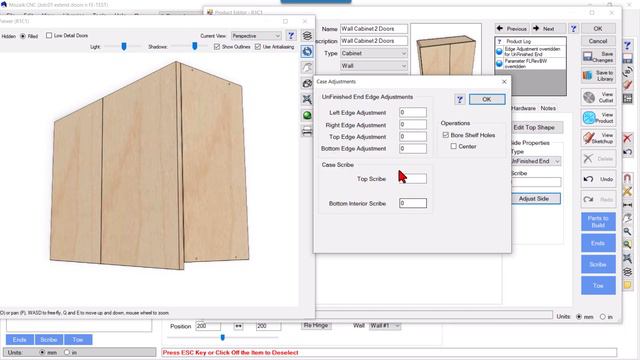Screen dimensions: 640x360
Task: Toggle Low Detail Doors checkbox
Action: click(x=49, y=36)
